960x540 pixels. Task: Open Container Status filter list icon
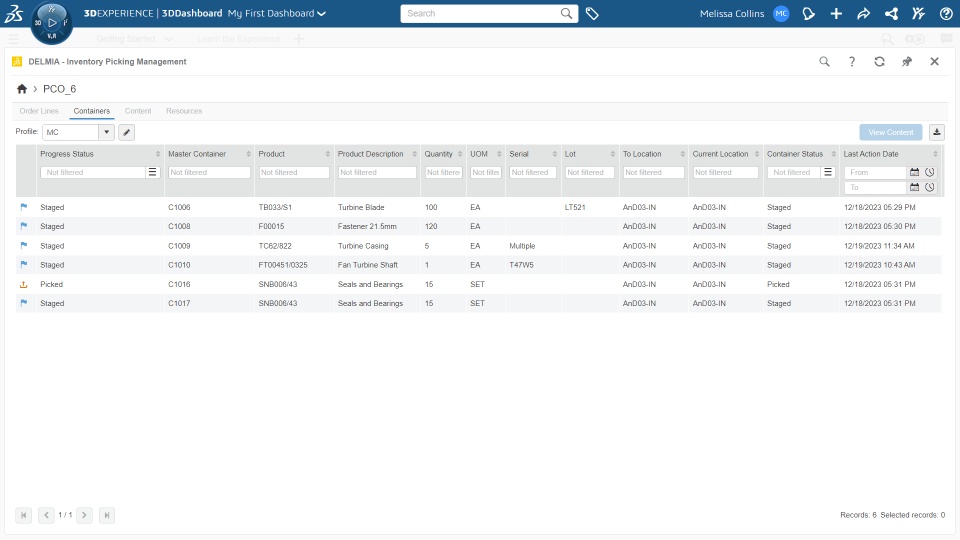coord(828,173)
